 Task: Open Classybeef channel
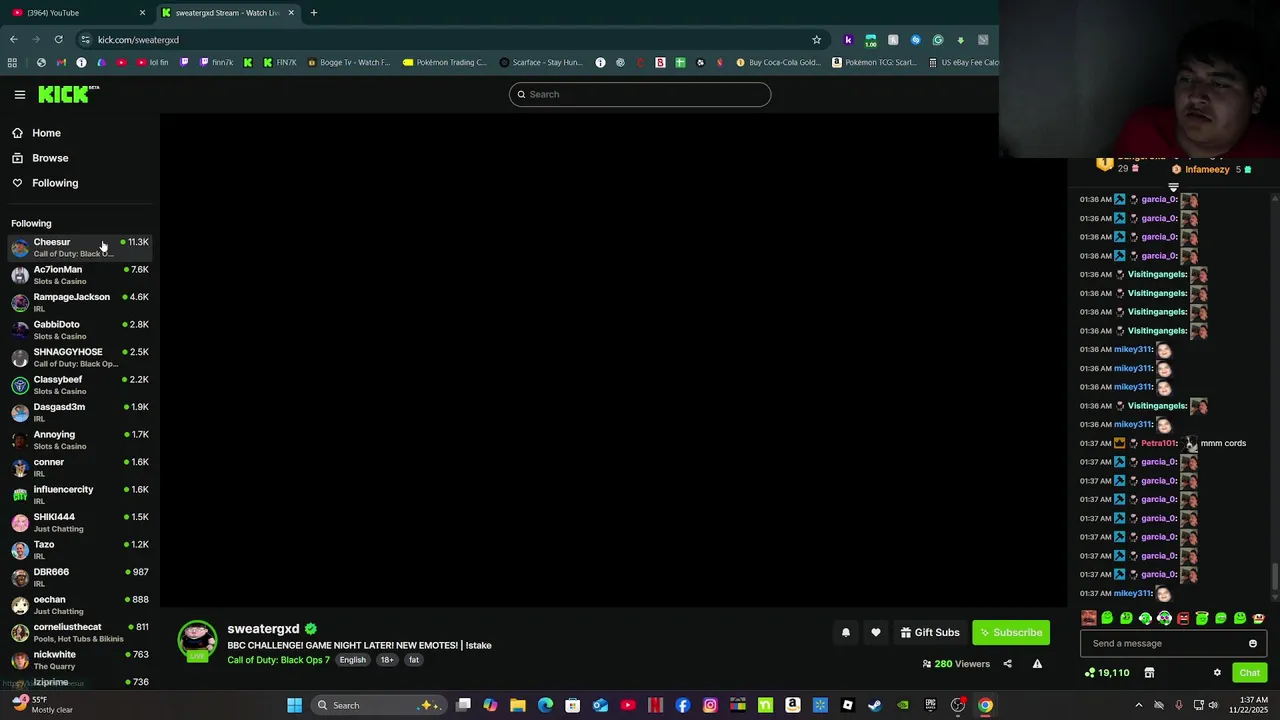(x=80, y=385)
